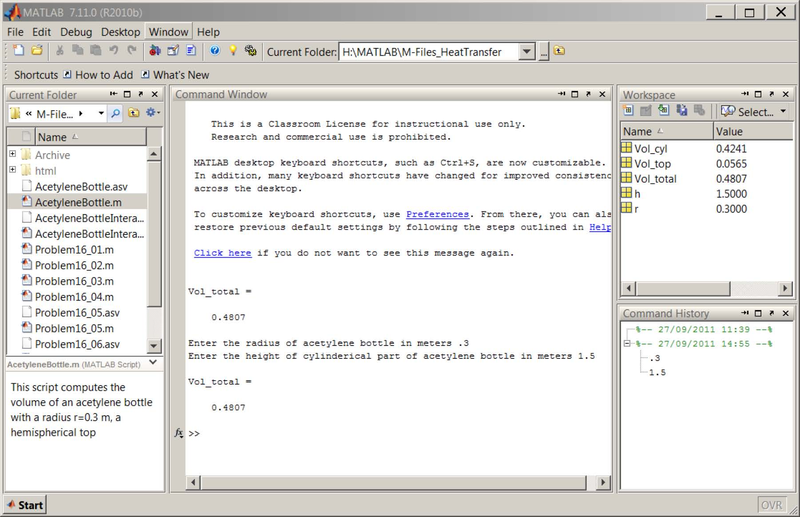Click the file list scroll-down arrow

point(154,346)
